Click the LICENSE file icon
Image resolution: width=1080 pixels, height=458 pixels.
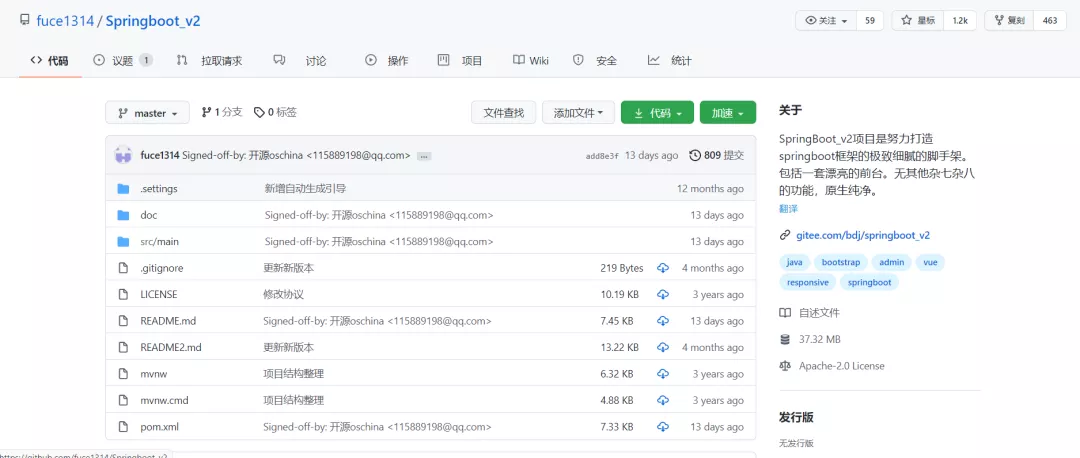(x=123, y=294)
